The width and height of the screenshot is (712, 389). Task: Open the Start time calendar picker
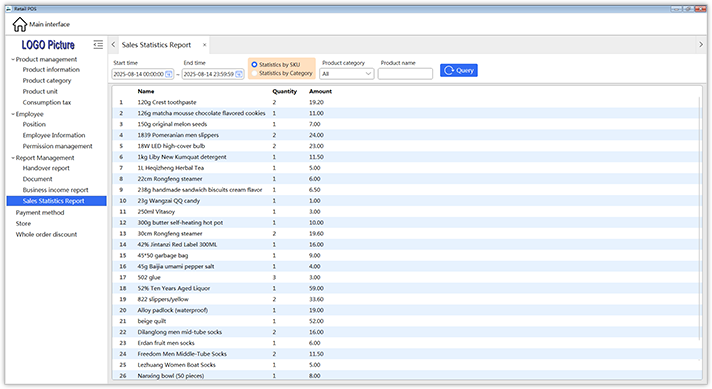click(168, 74)
